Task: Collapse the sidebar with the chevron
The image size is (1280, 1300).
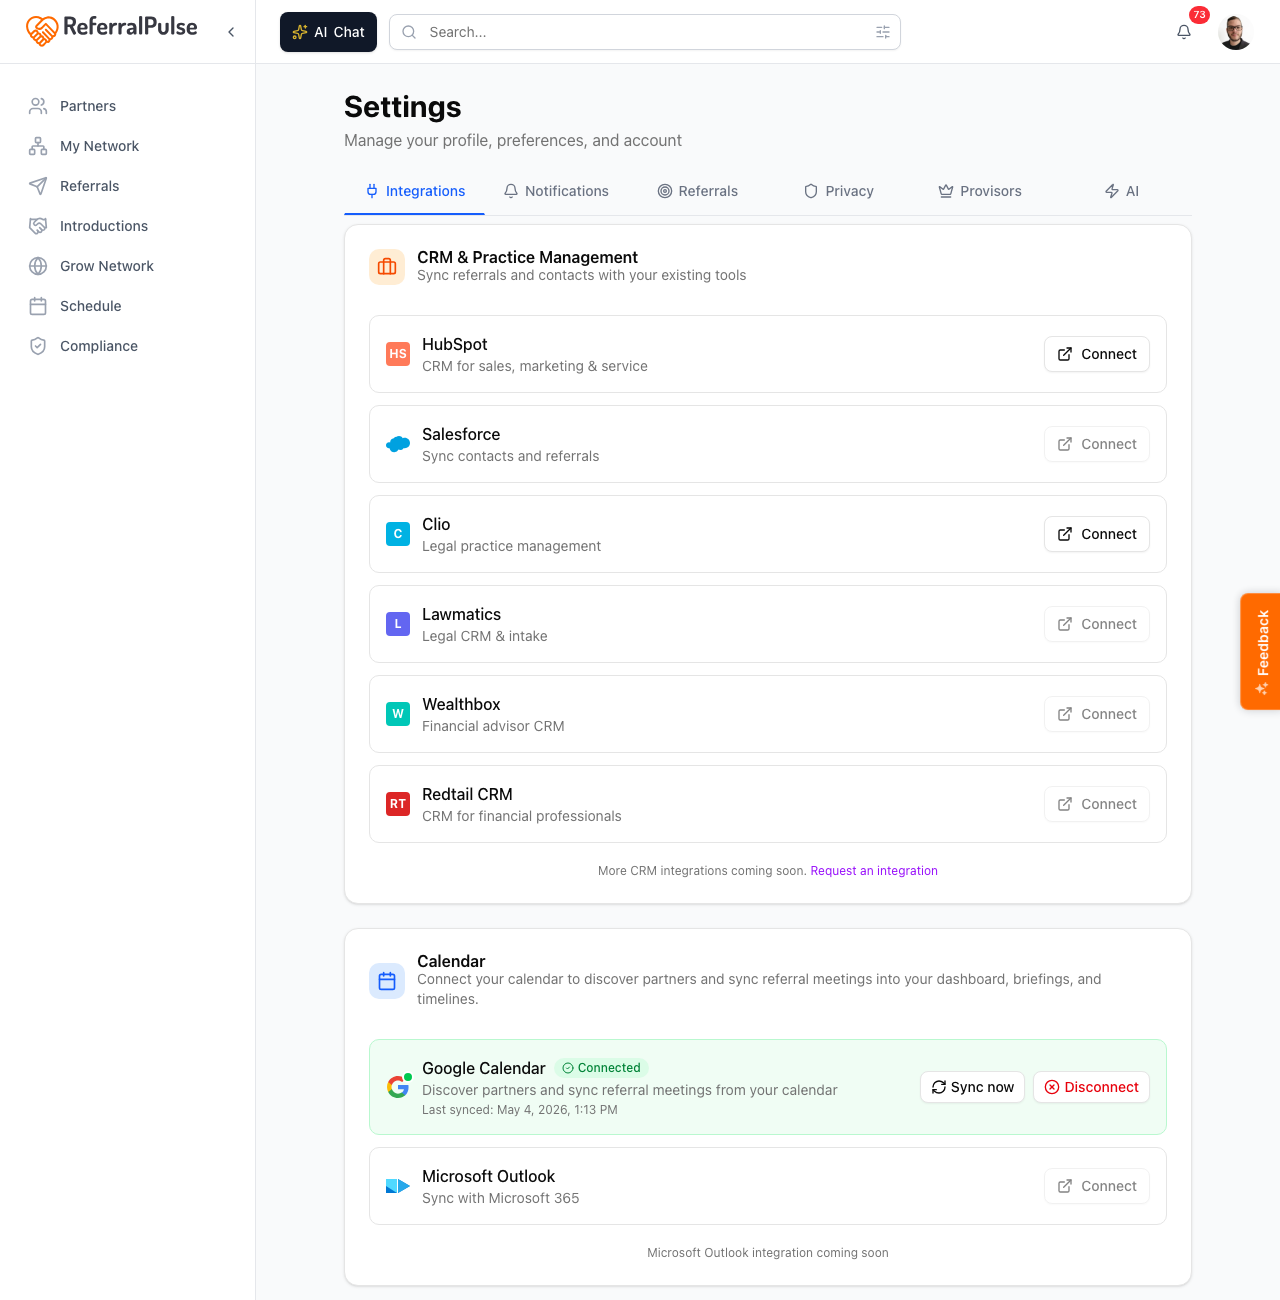Action: click(x=231, y=32)
